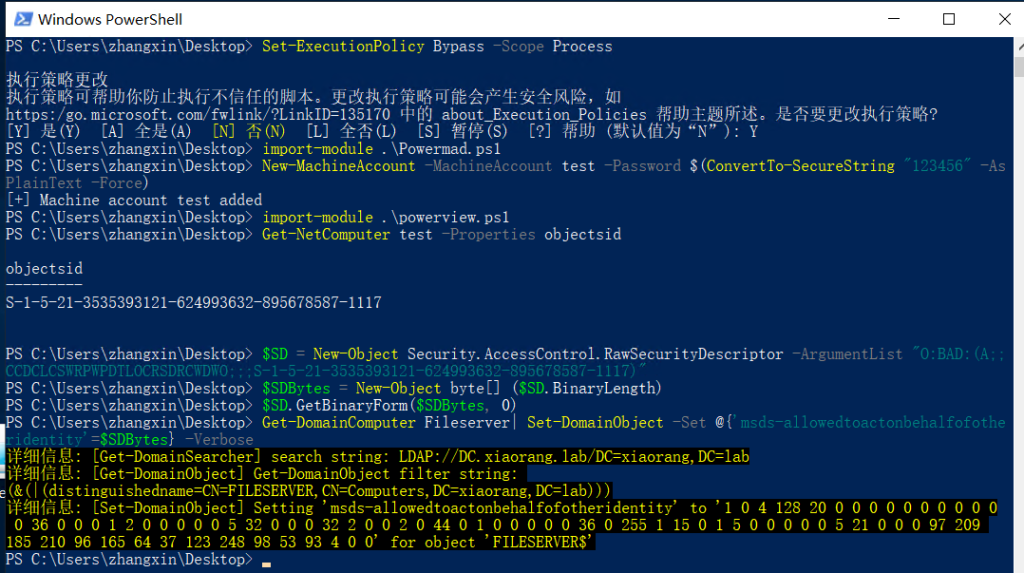The height and width of the screenshot is (573, 1024).
Task: Click the Get-DomainComputer Fileserver text
Action: coord(385,423)
